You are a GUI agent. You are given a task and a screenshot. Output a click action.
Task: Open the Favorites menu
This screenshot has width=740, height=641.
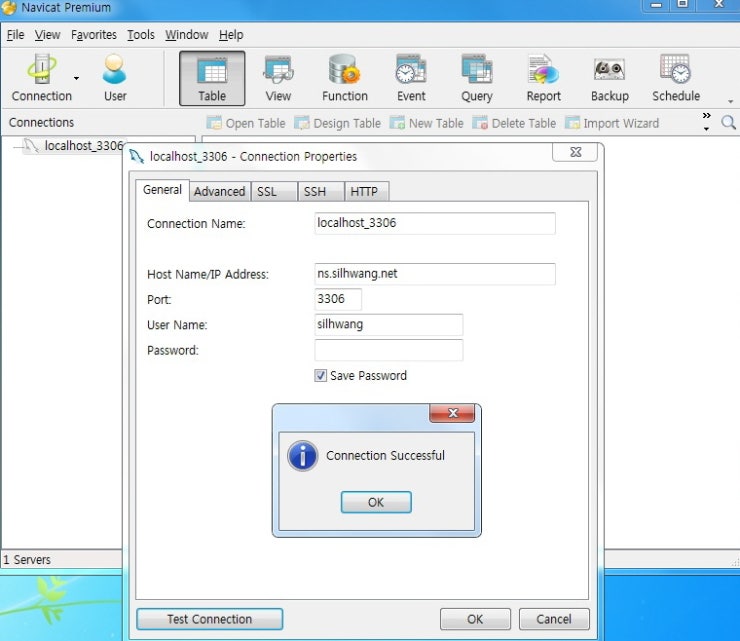point(93,35)
